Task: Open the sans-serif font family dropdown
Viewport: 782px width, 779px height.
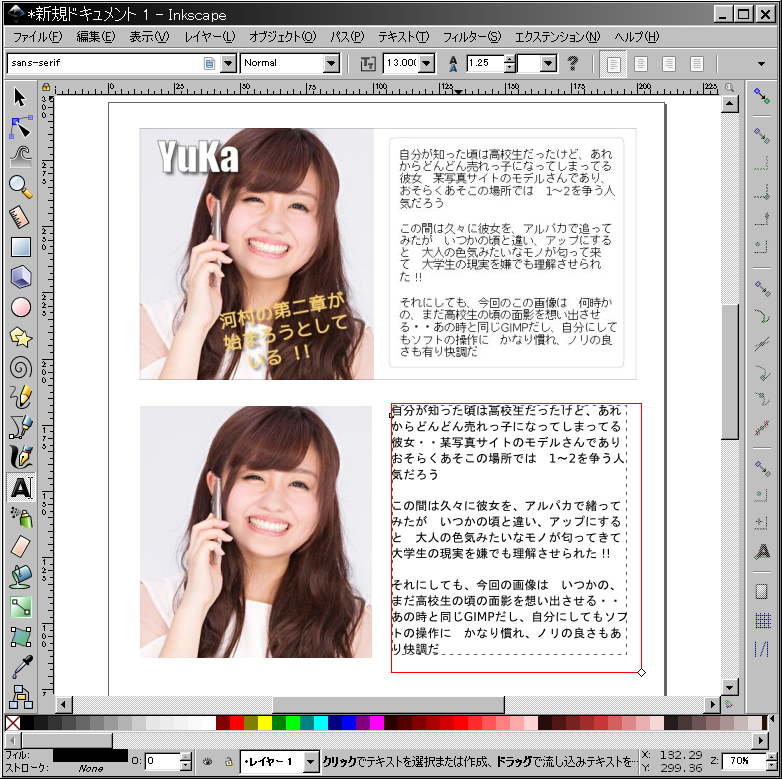Action: (x=228, y=63)
